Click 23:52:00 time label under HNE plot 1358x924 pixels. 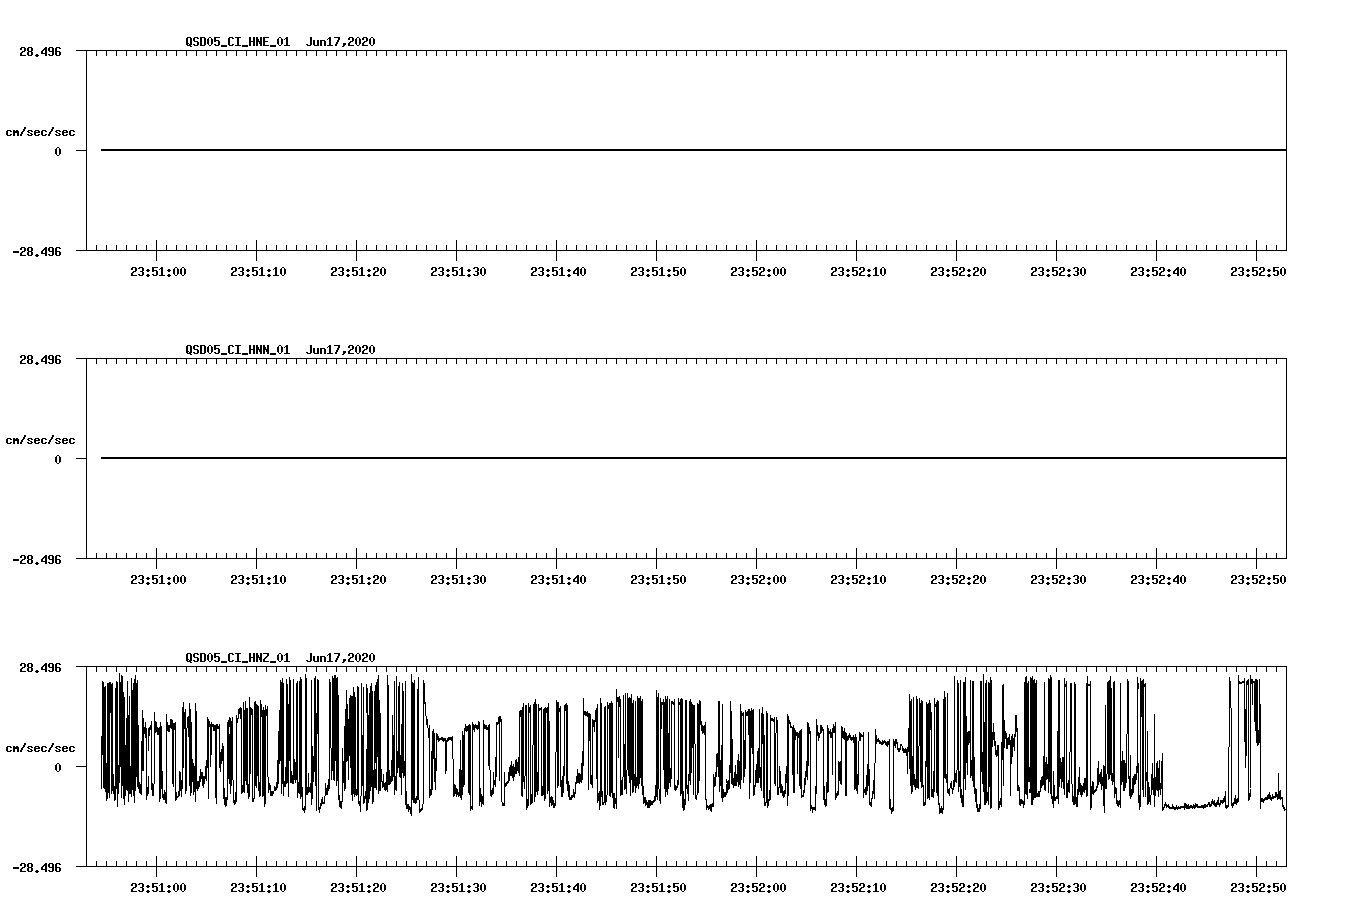[x=758, y=272]
